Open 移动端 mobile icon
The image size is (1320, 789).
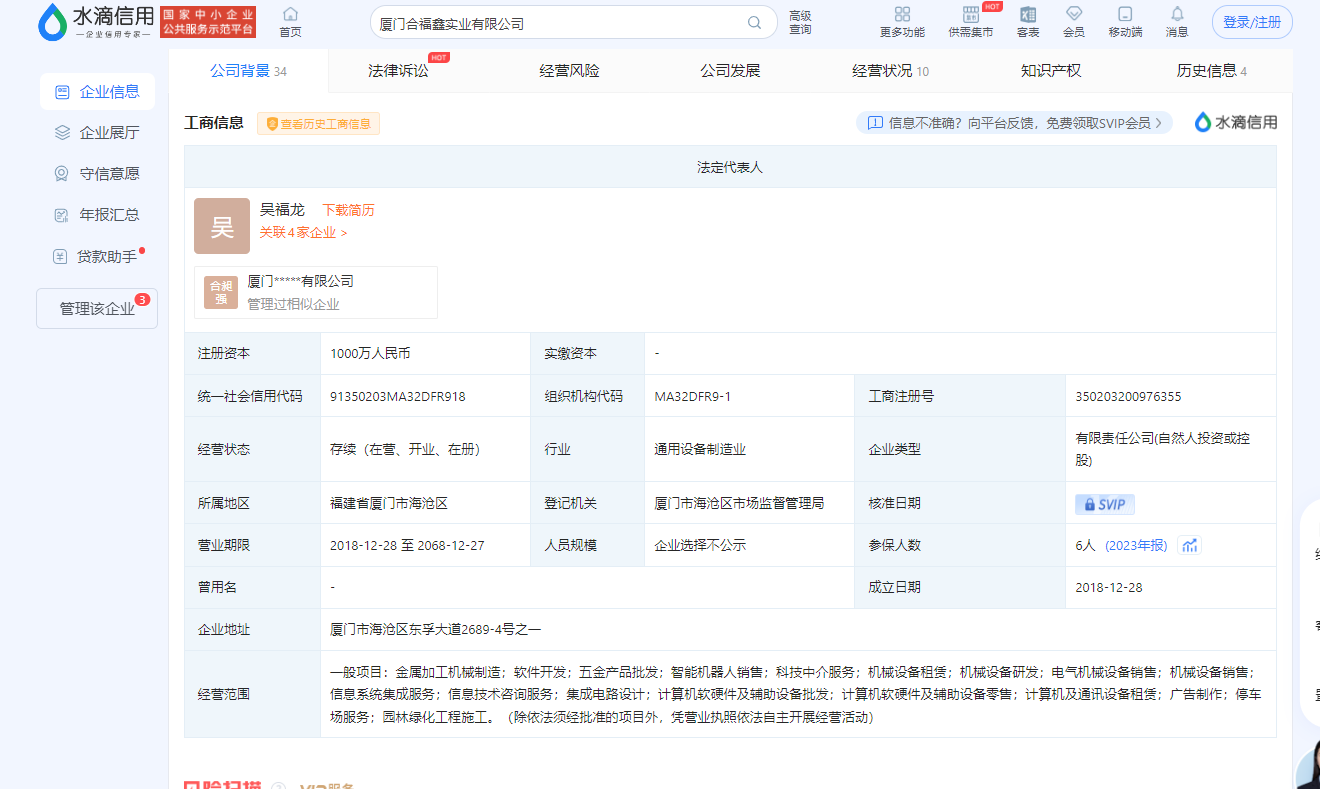[1125, 22]
